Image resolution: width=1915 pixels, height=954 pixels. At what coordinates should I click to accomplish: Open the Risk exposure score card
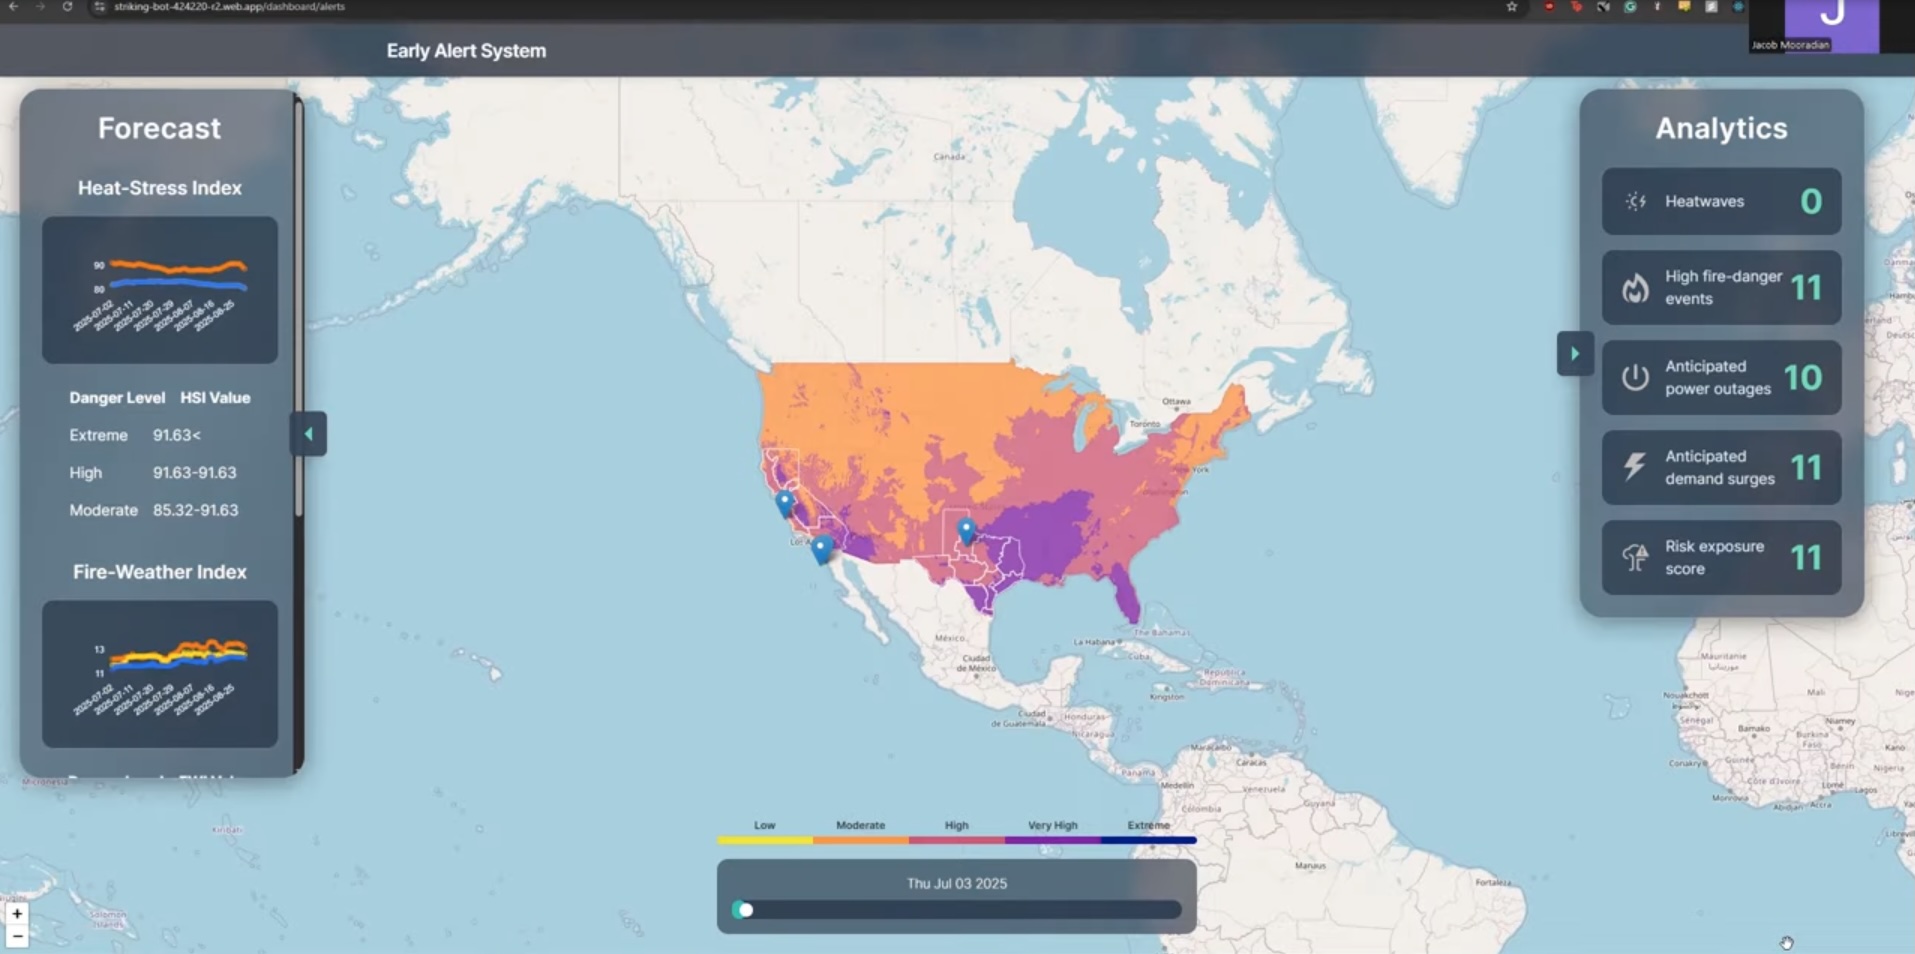[x=1721, y=557]
